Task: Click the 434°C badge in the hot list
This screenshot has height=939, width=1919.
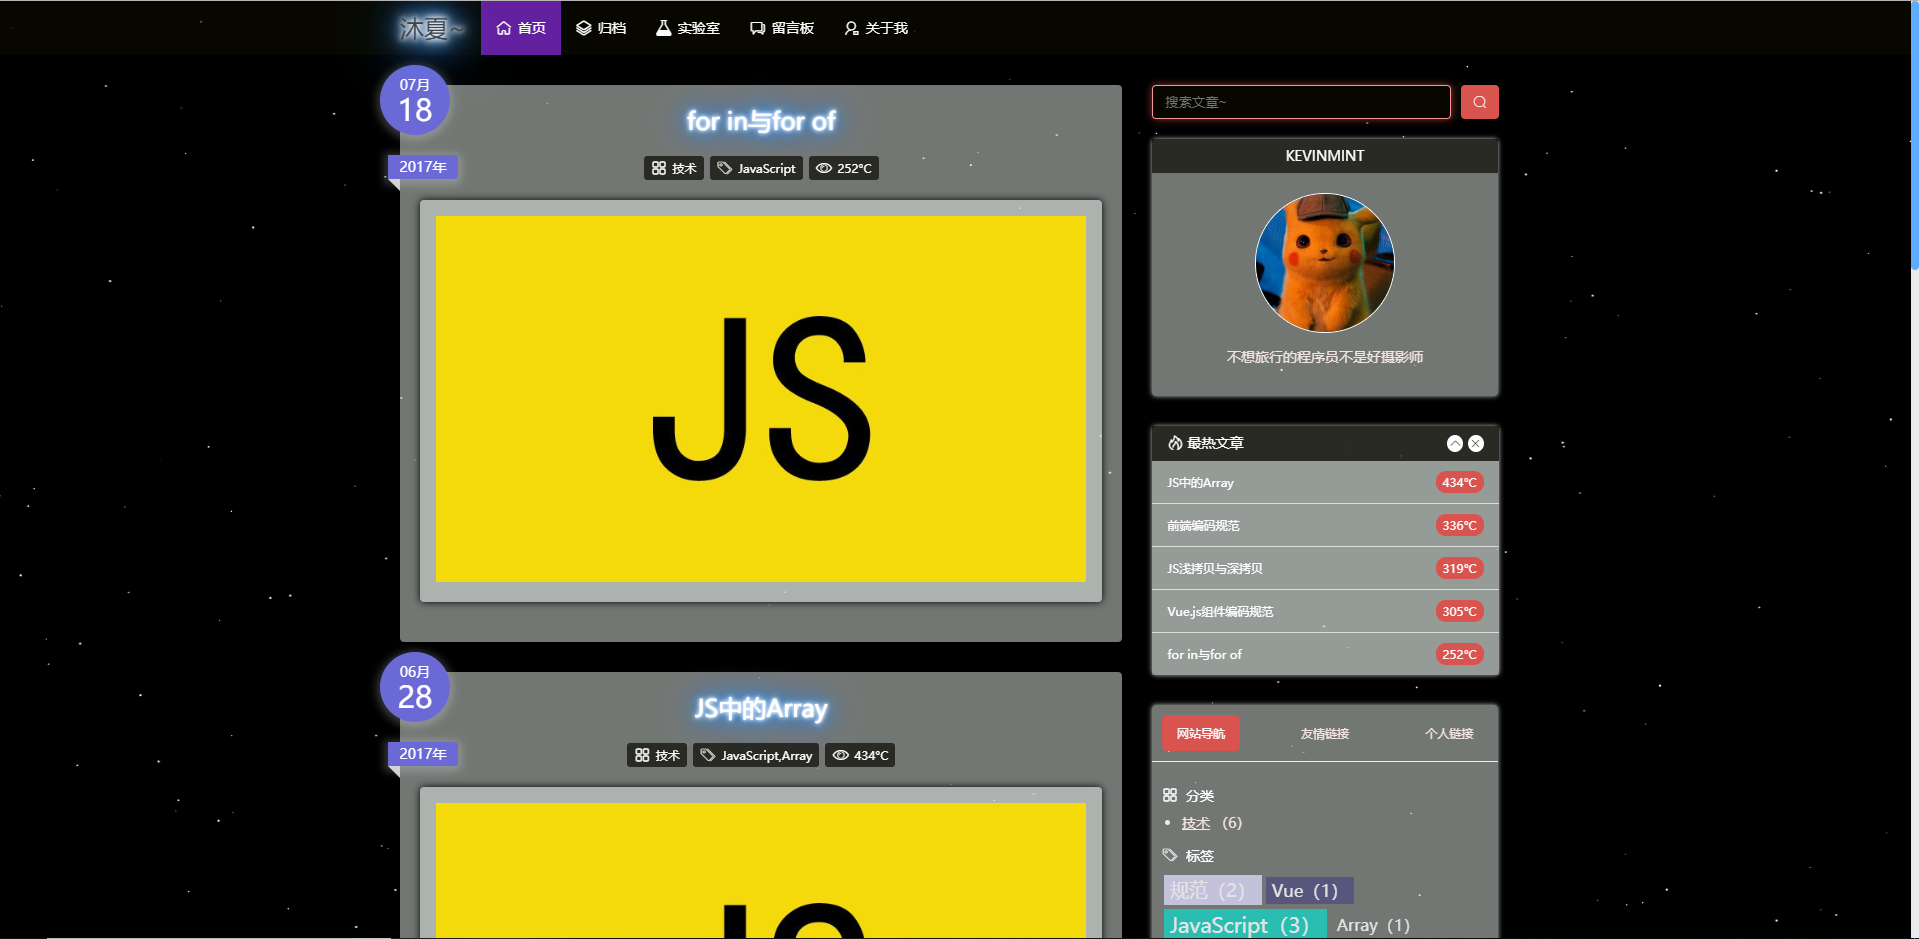Action: tap(1459, 482)
